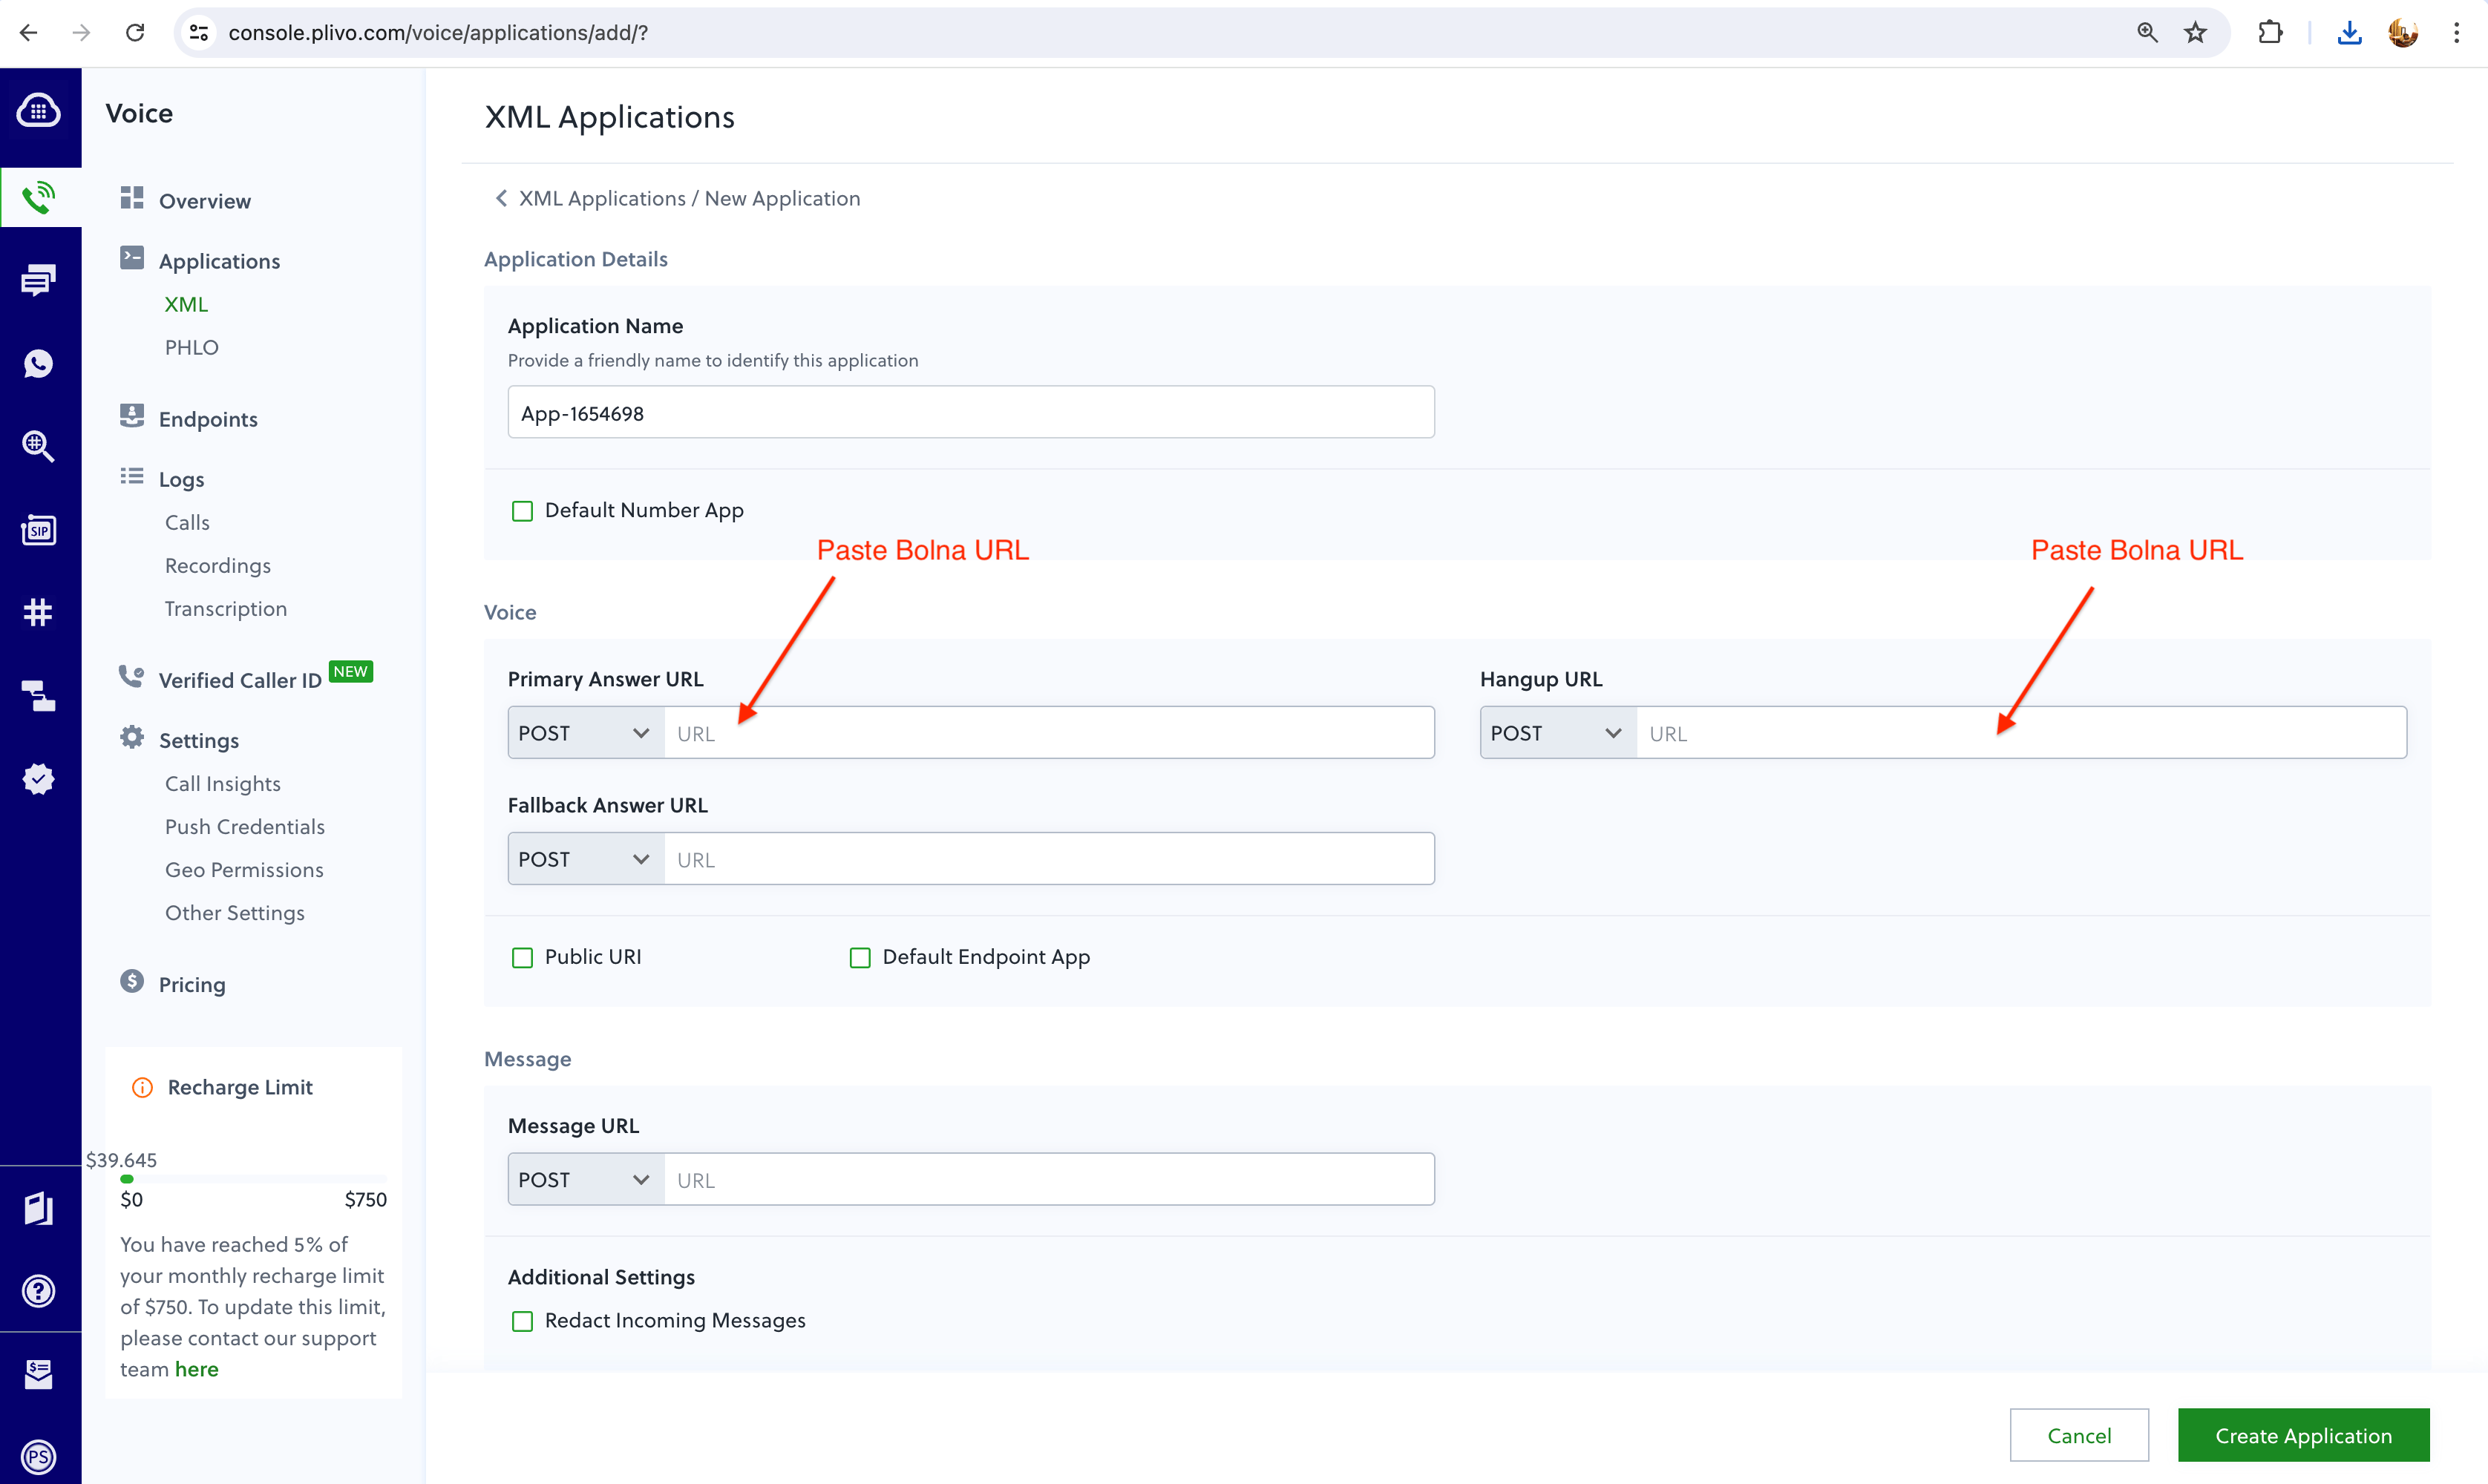Toggle Default Endpoint App checkbox

(x=860, y=958)
